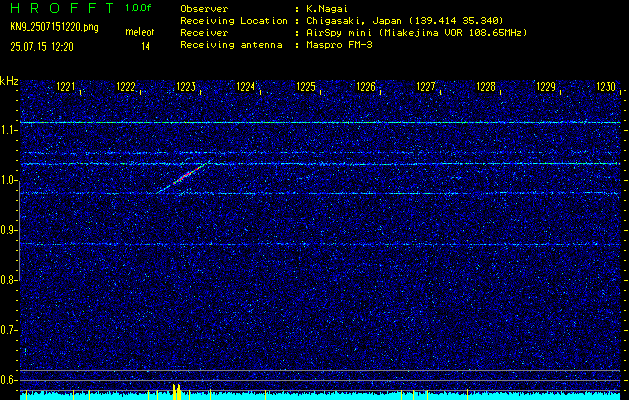Viewport: 629px width, 400px height.
Task: Click the Receiving antenna label
Action: tap(231, 45)
